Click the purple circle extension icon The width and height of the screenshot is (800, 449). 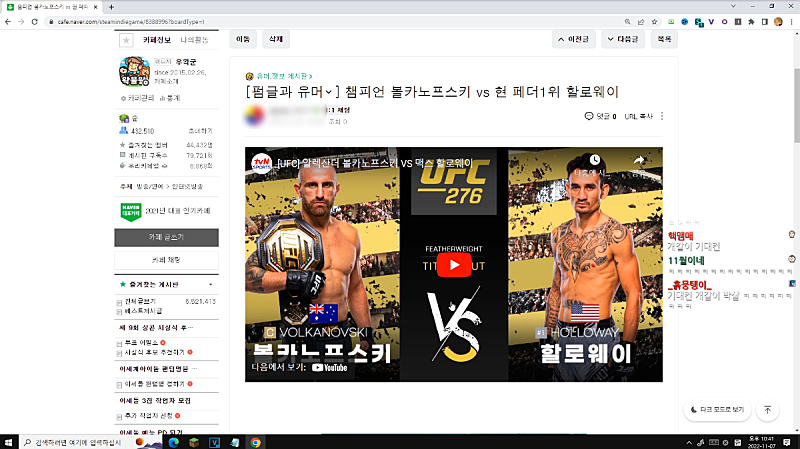[x=724, y=22]
